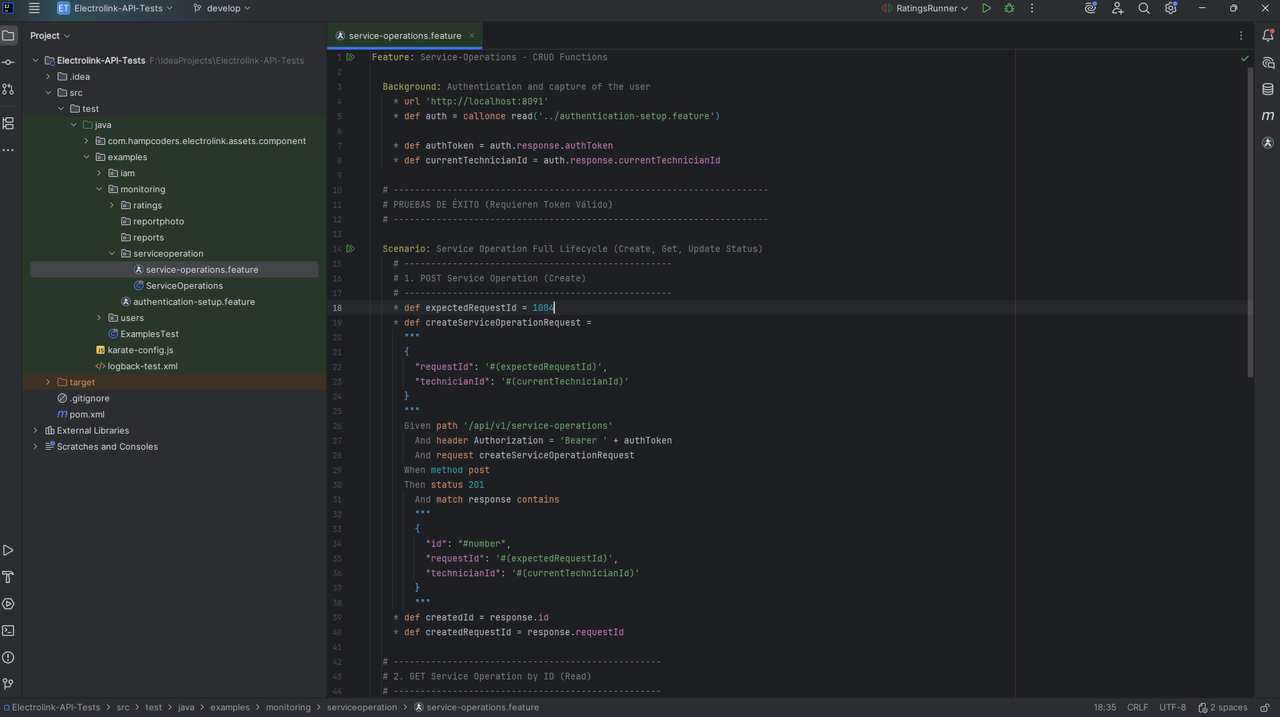The image size is (1280, 717).
Task: Open the Structure tool window
Action: [x=8, y=123]
